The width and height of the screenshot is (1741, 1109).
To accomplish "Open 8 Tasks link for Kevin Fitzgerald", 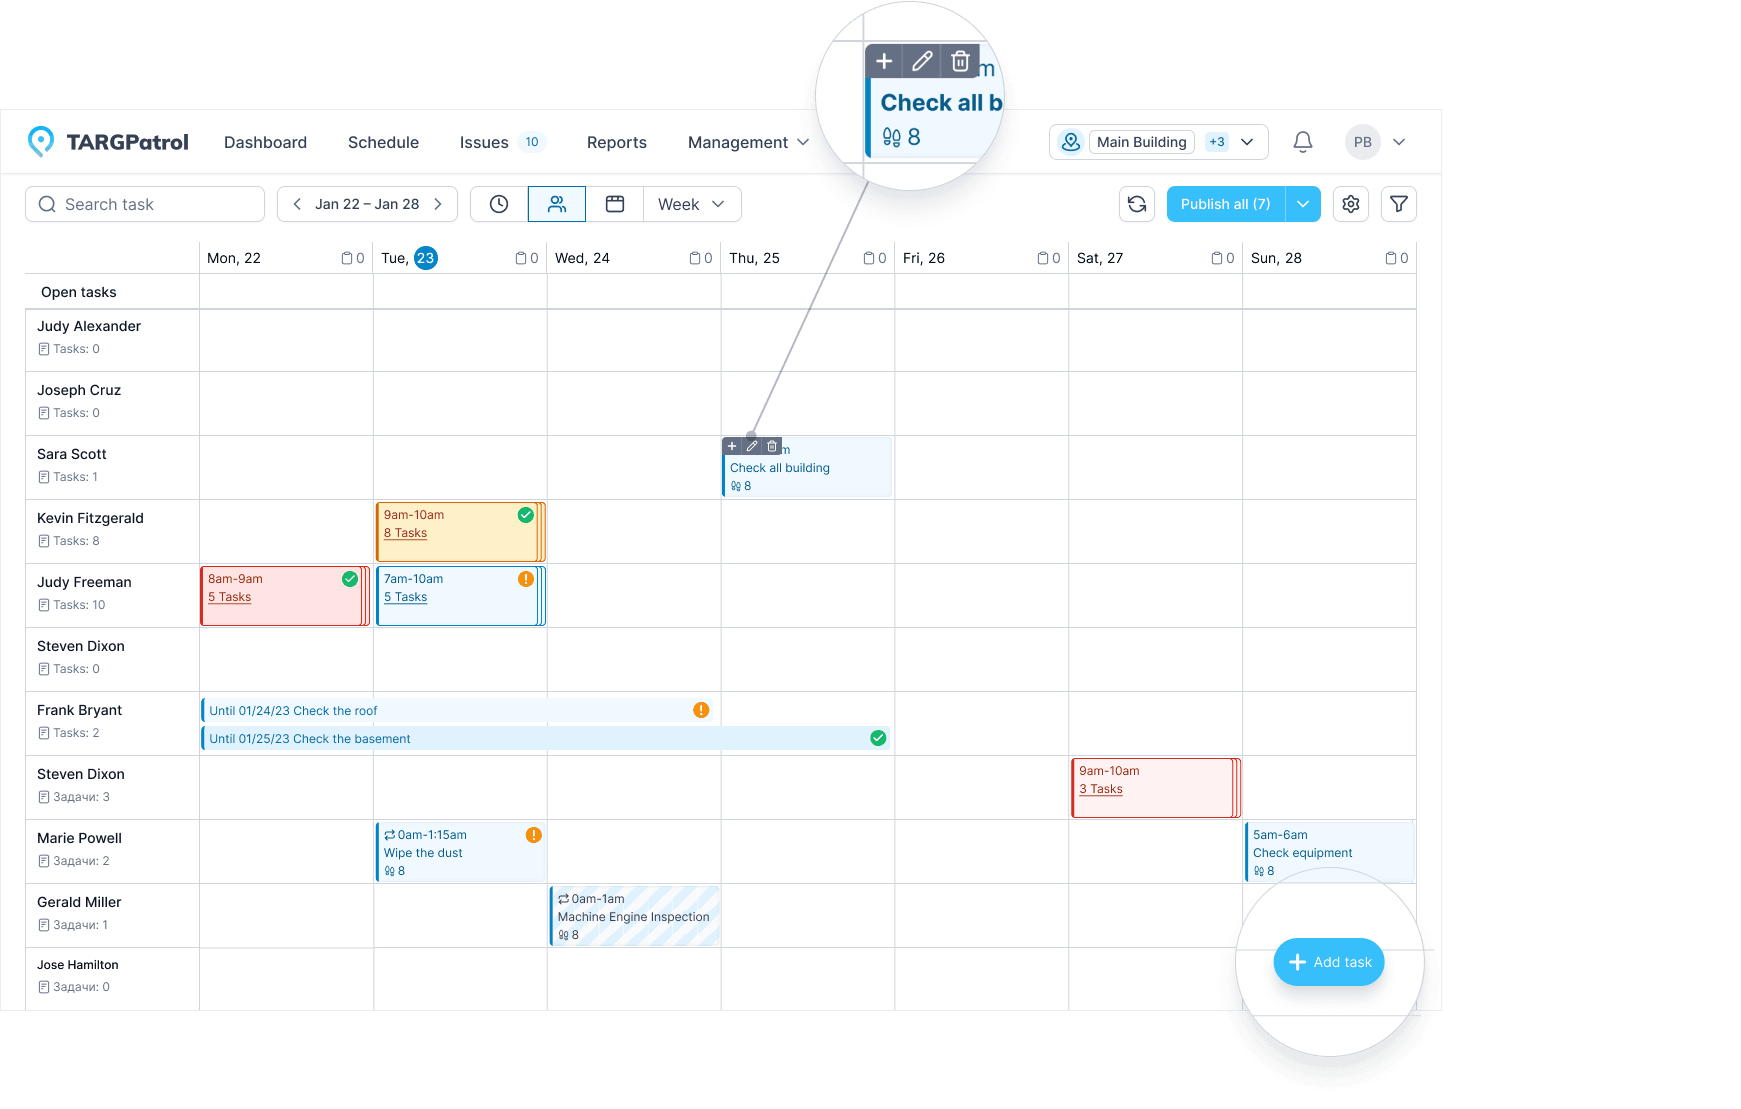I will click(x=405, y=533).
